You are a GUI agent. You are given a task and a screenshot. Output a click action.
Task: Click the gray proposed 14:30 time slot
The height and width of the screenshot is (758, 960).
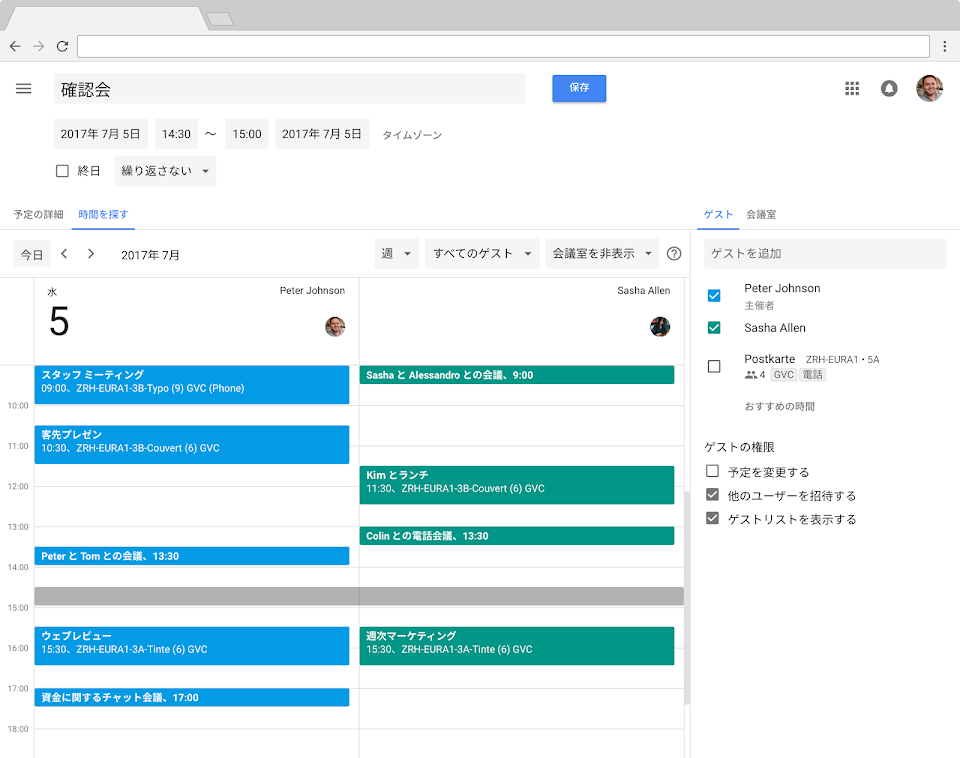point(359,596)
